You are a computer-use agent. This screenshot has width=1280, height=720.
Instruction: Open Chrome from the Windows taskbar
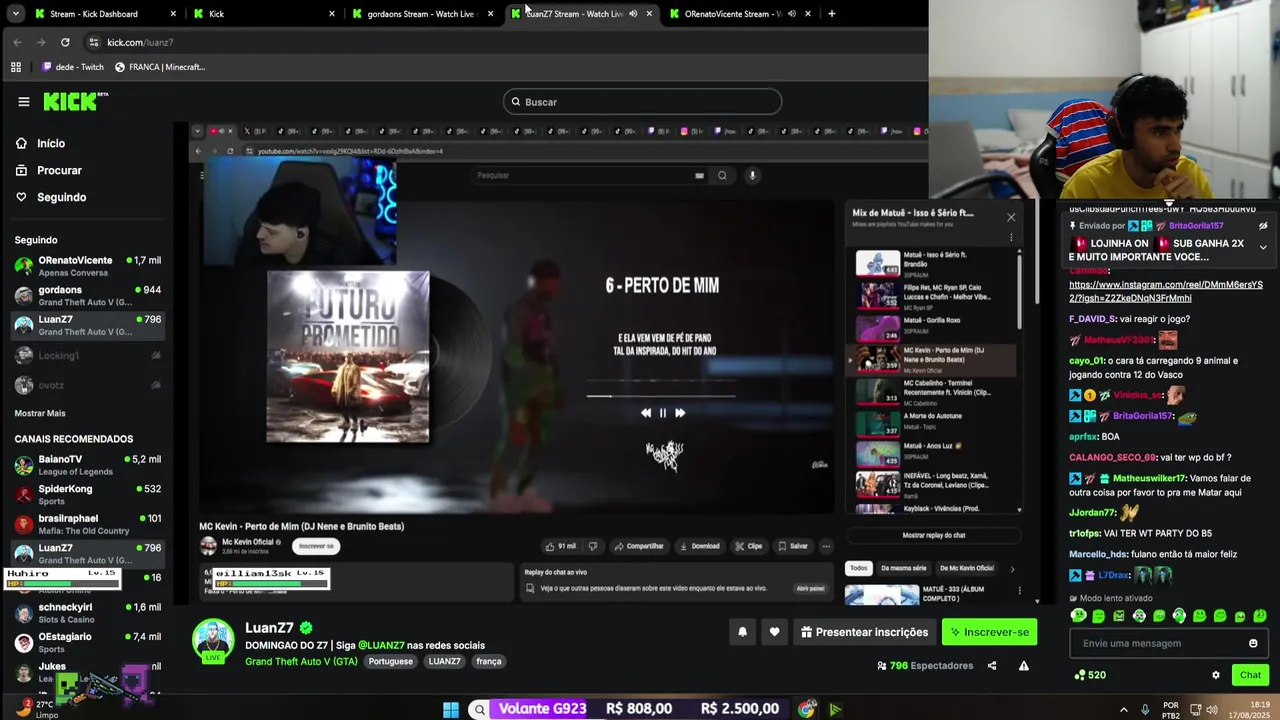pos(807,710)
